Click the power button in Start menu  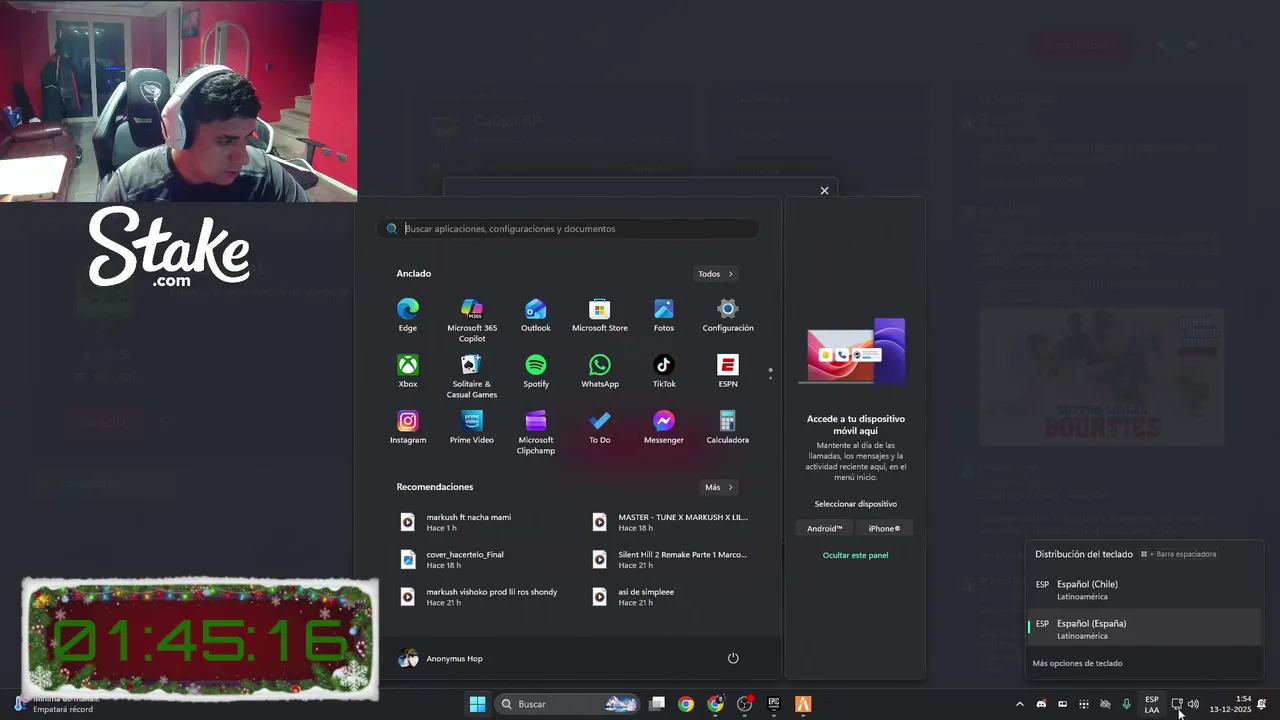[x=733, y=658]
